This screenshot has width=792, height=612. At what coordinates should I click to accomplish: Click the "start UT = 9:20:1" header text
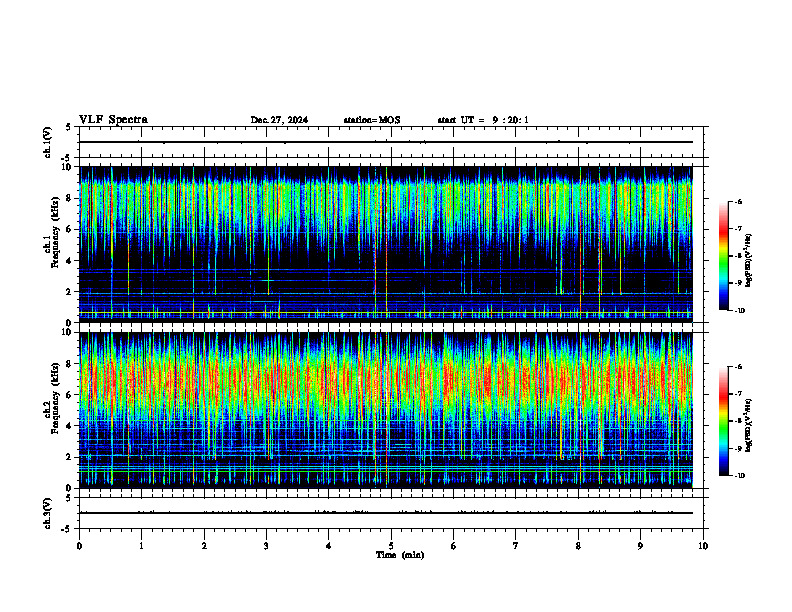(x=483, y=120)
